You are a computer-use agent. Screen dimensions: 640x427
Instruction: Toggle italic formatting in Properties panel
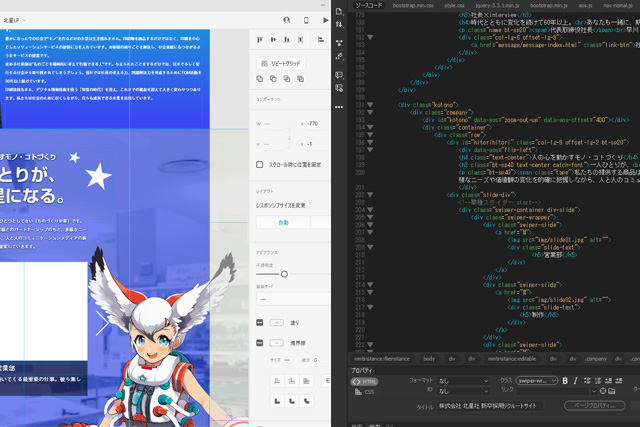pos(576,380)
